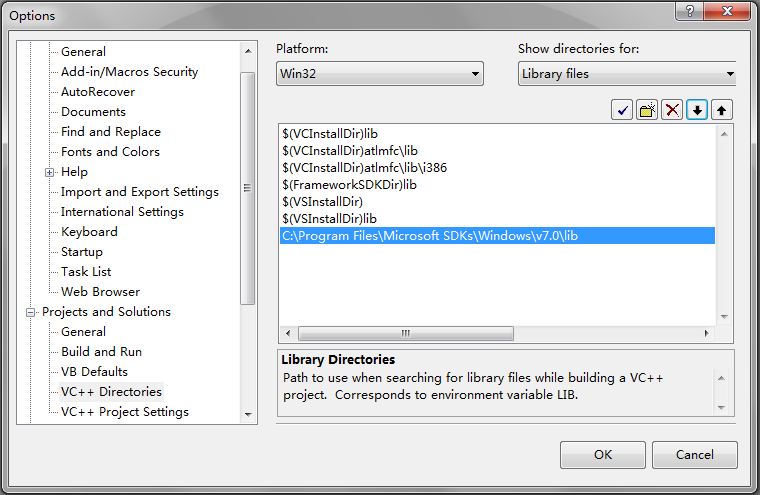Click the directory list horizontal scrollbar thumb

click(x=405, y=333)
